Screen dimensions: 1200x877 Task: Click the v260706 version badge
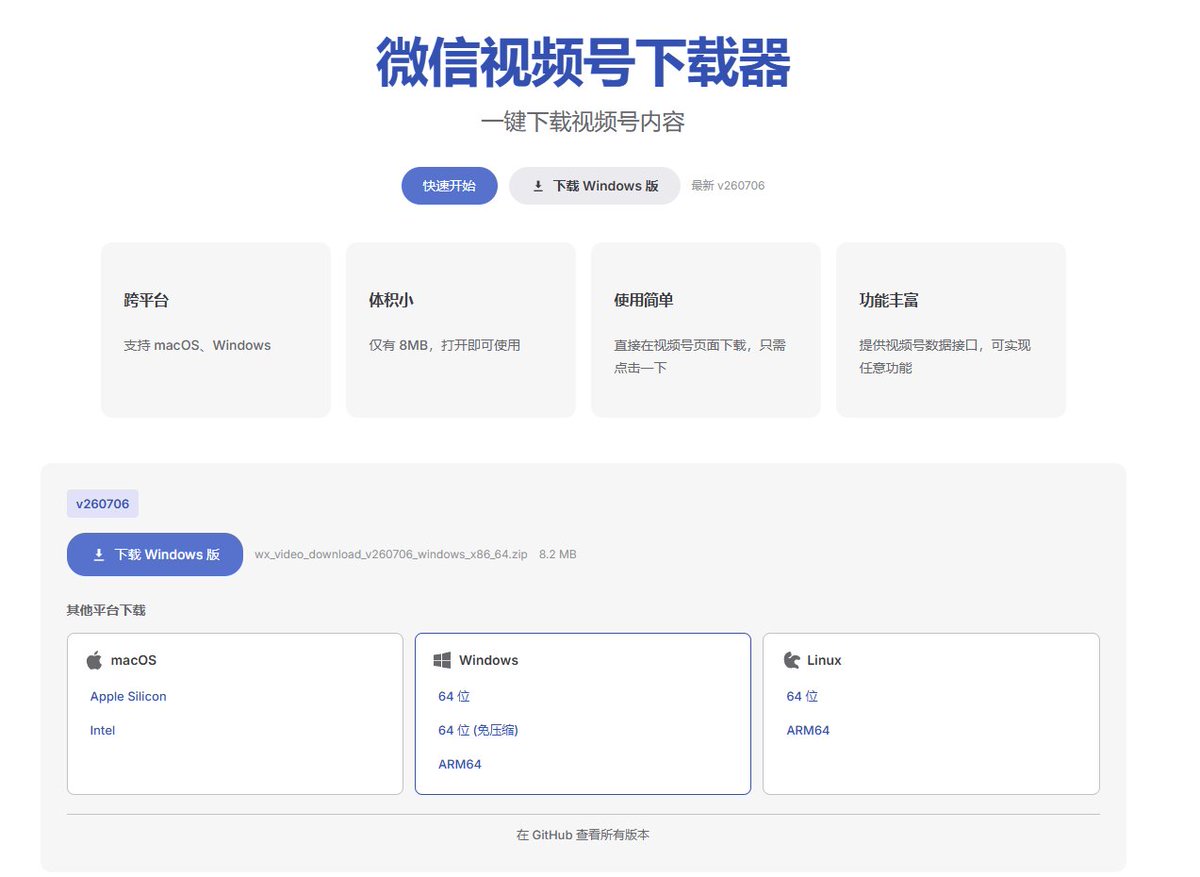coord(103,504)
